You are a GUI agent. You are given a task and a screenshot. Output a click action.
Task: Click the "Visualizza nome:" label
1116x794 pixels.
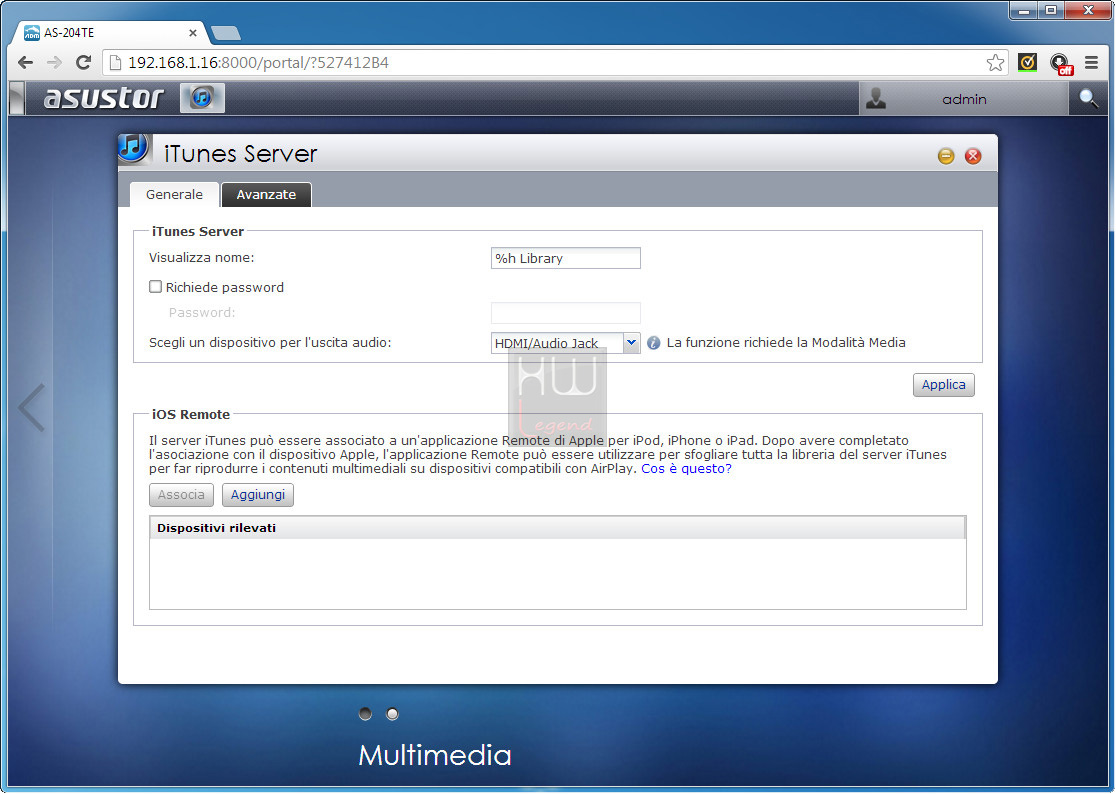point(201,258)
